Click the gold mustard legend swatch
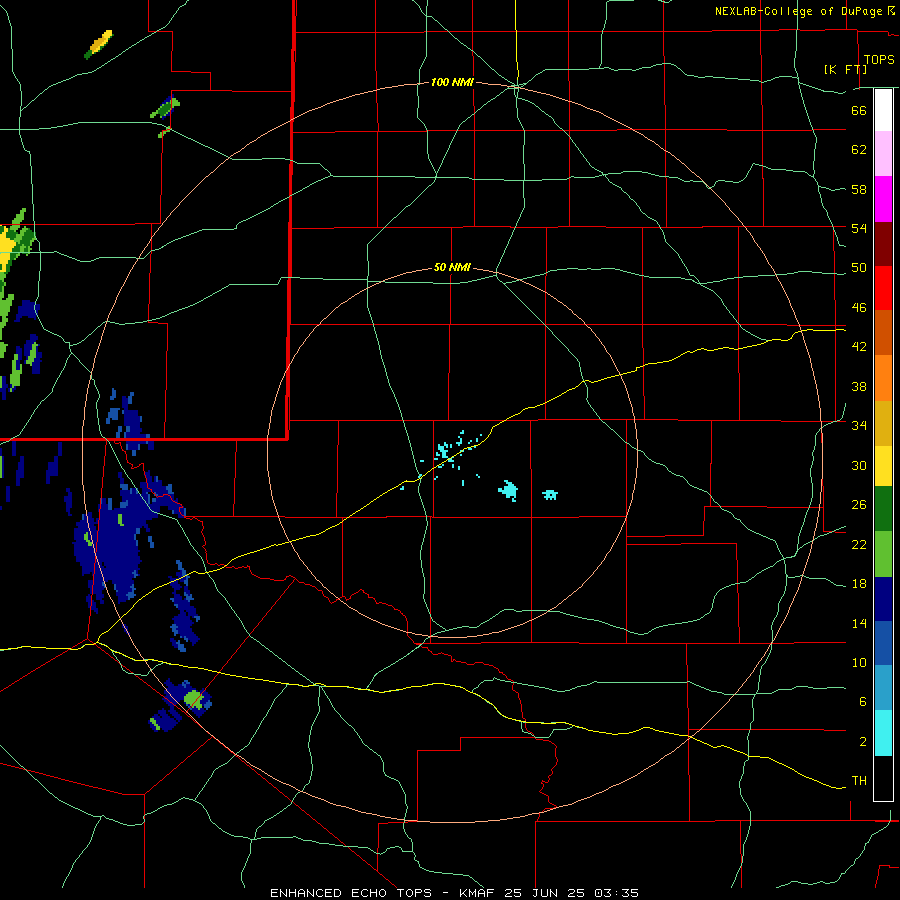Screen dimensions: 900x900 pos(883,424)
